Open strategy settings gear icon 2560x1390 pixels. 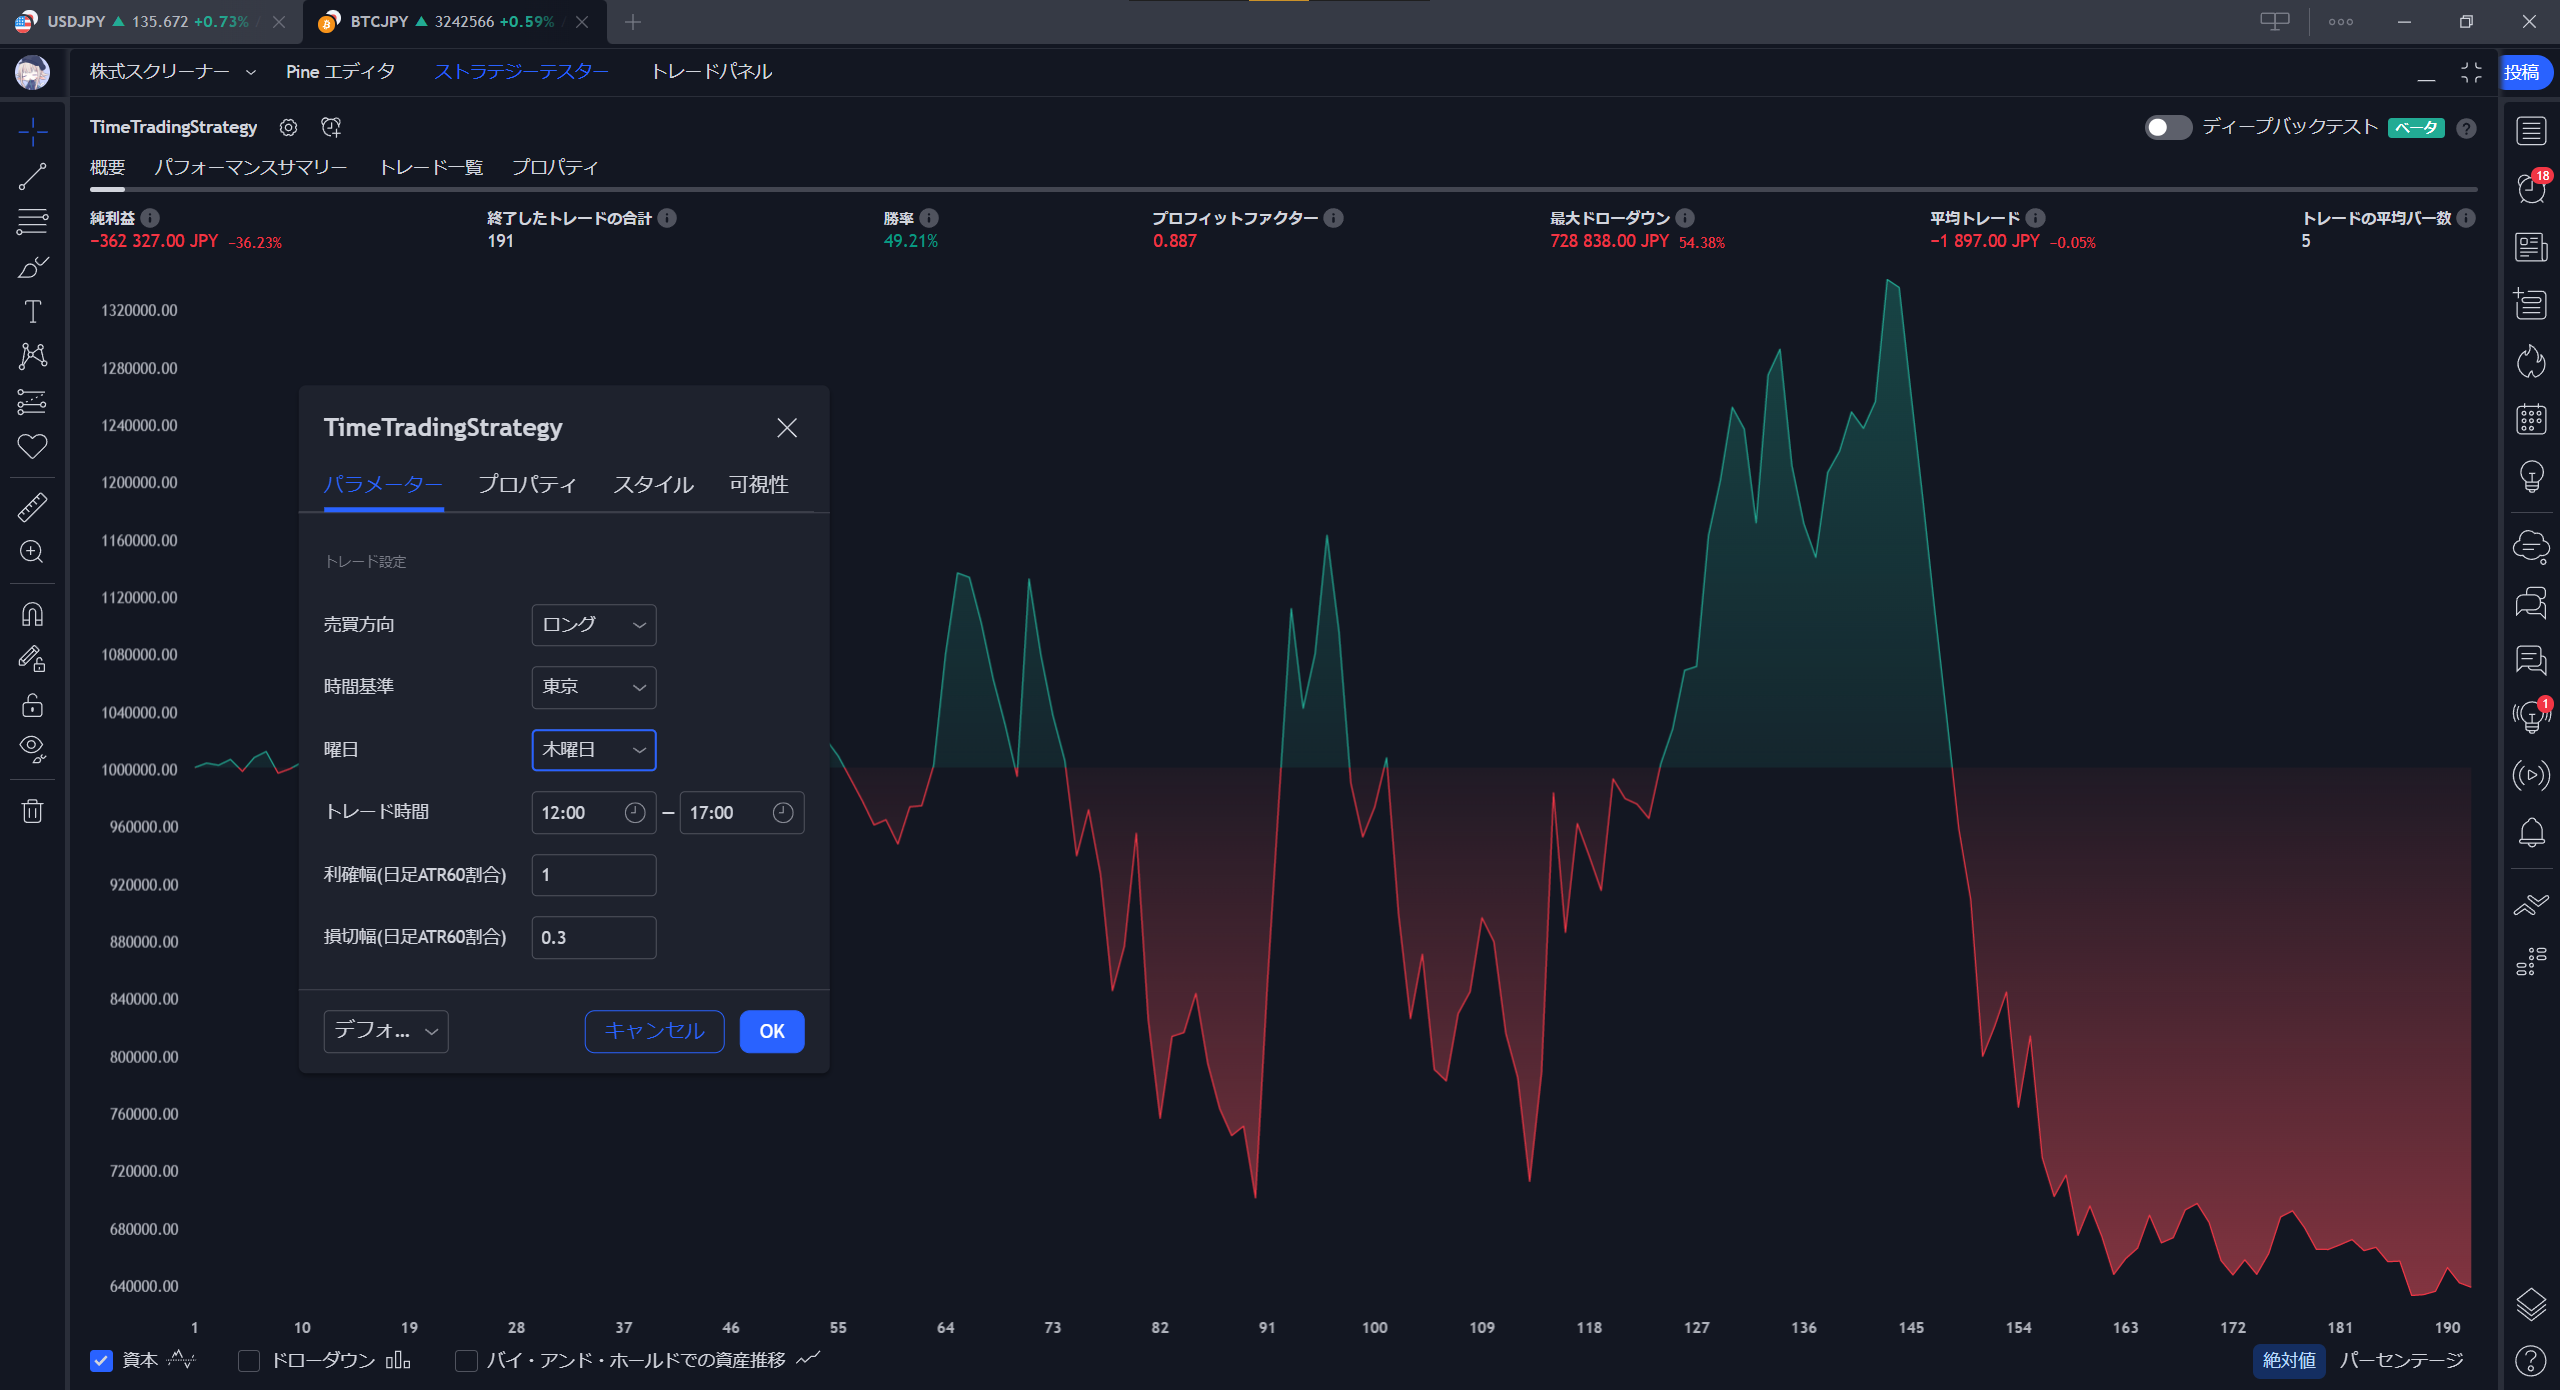click(x=288, y=127)
